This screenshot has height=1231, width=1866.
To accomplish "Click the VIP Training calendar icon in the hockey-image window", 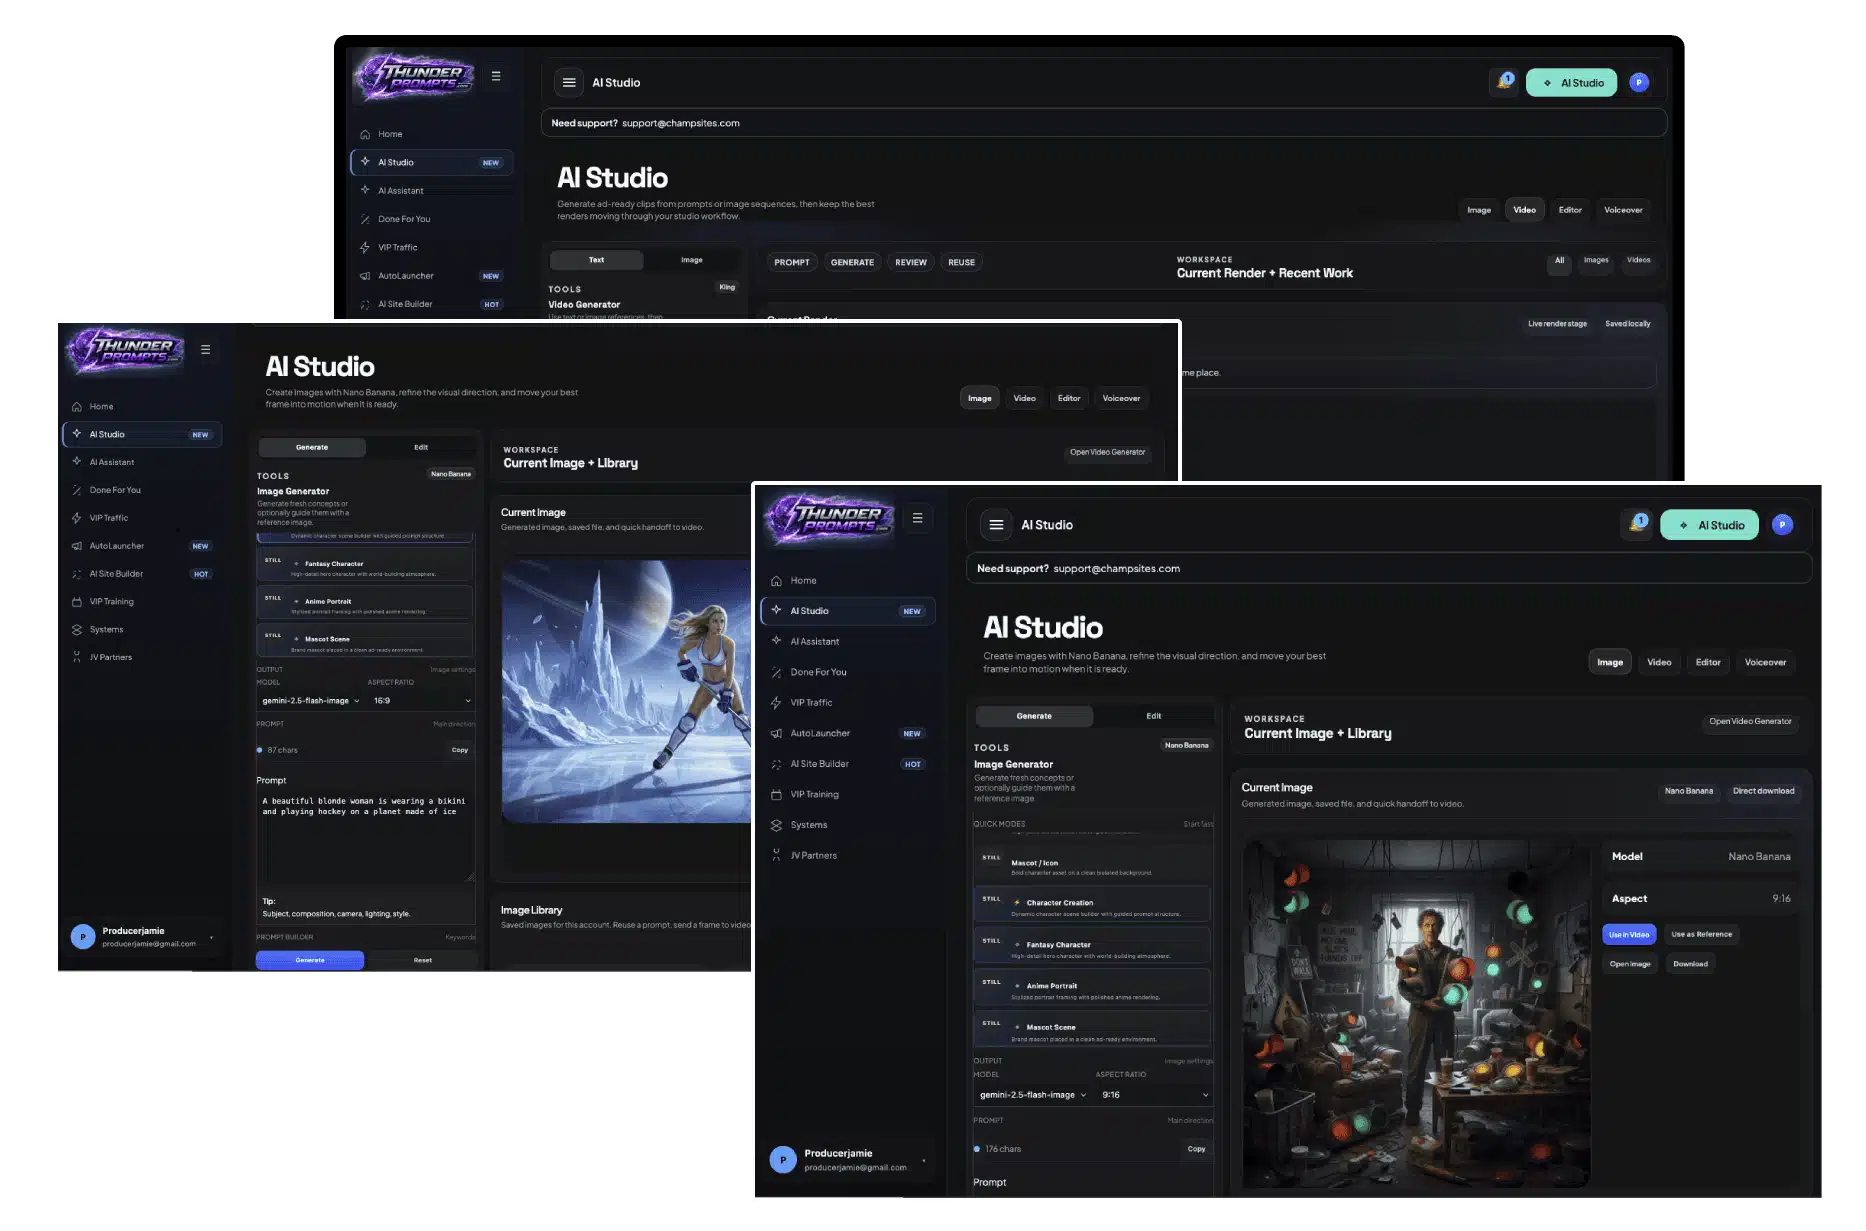I will (x=77, y=602).
